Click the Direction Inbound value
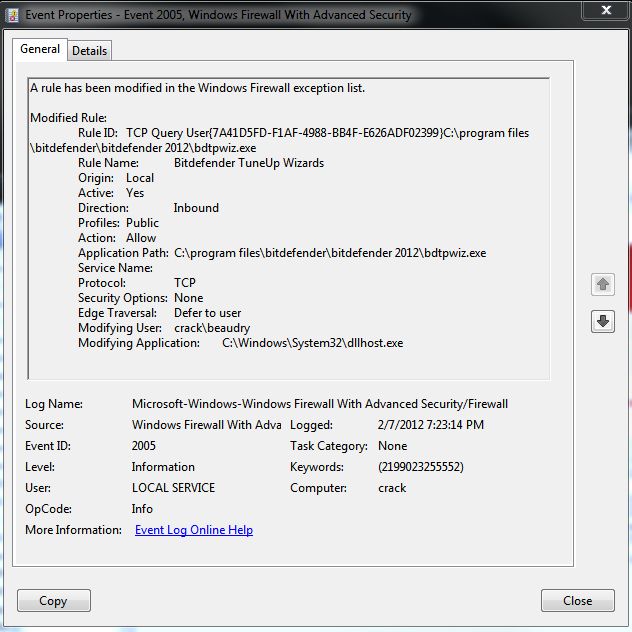 pos(196,208)
